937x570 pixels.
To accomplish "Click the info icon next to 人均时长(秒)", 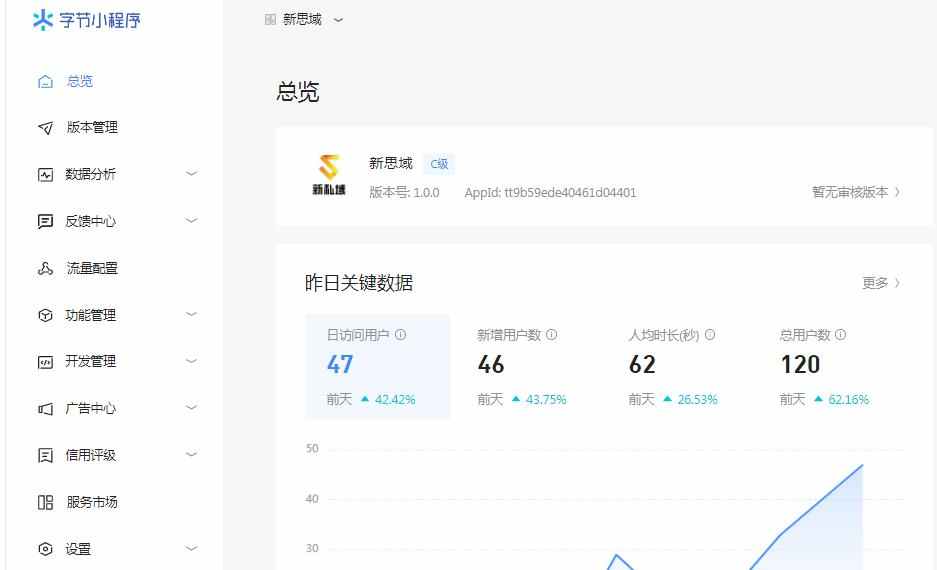I will point(710,335).
